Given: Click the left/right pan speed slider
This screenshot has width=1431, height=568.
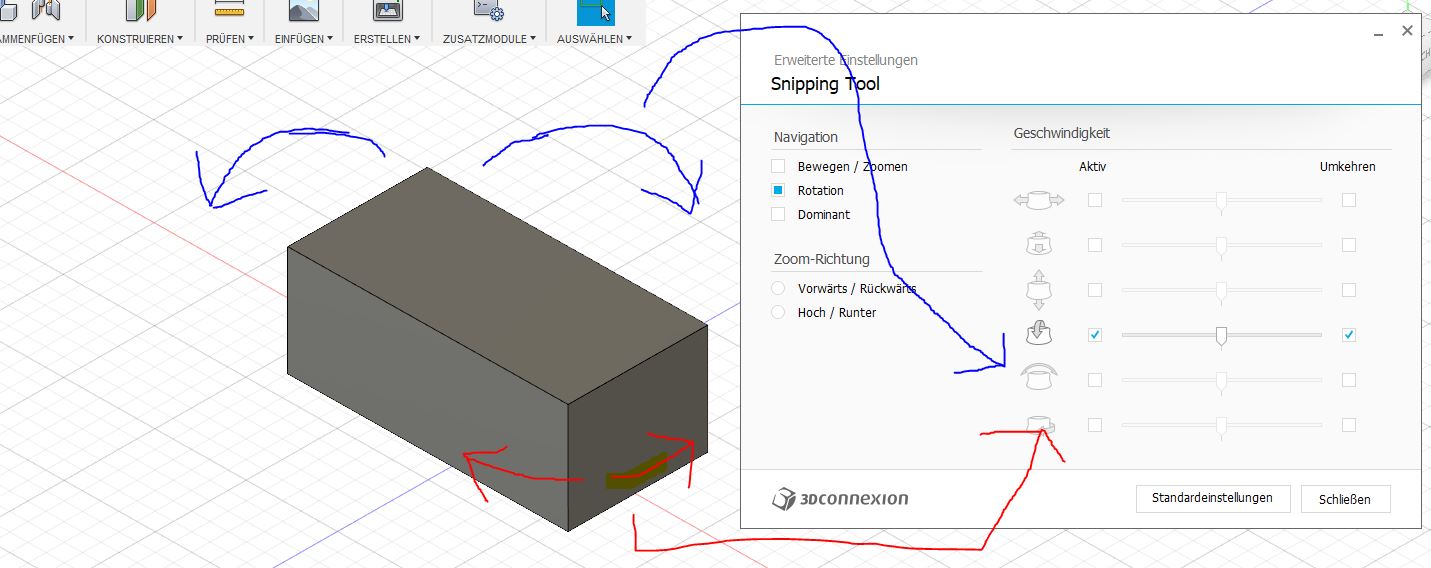Looking at the screenshot, I should point(1221,201).
